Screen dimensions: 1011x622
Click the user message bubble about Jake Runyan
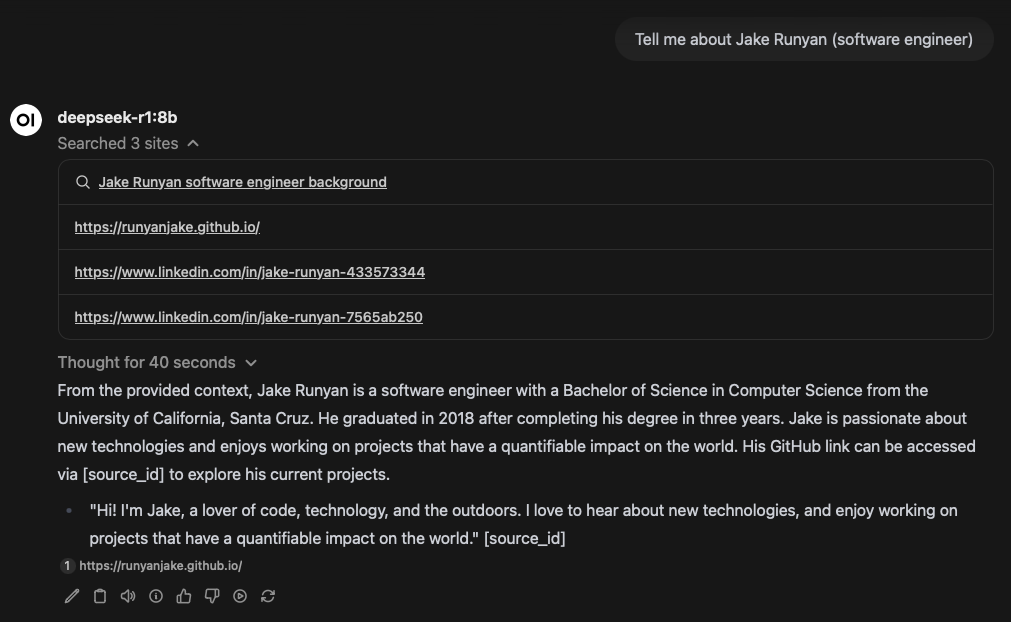click(x=803, y=40)
